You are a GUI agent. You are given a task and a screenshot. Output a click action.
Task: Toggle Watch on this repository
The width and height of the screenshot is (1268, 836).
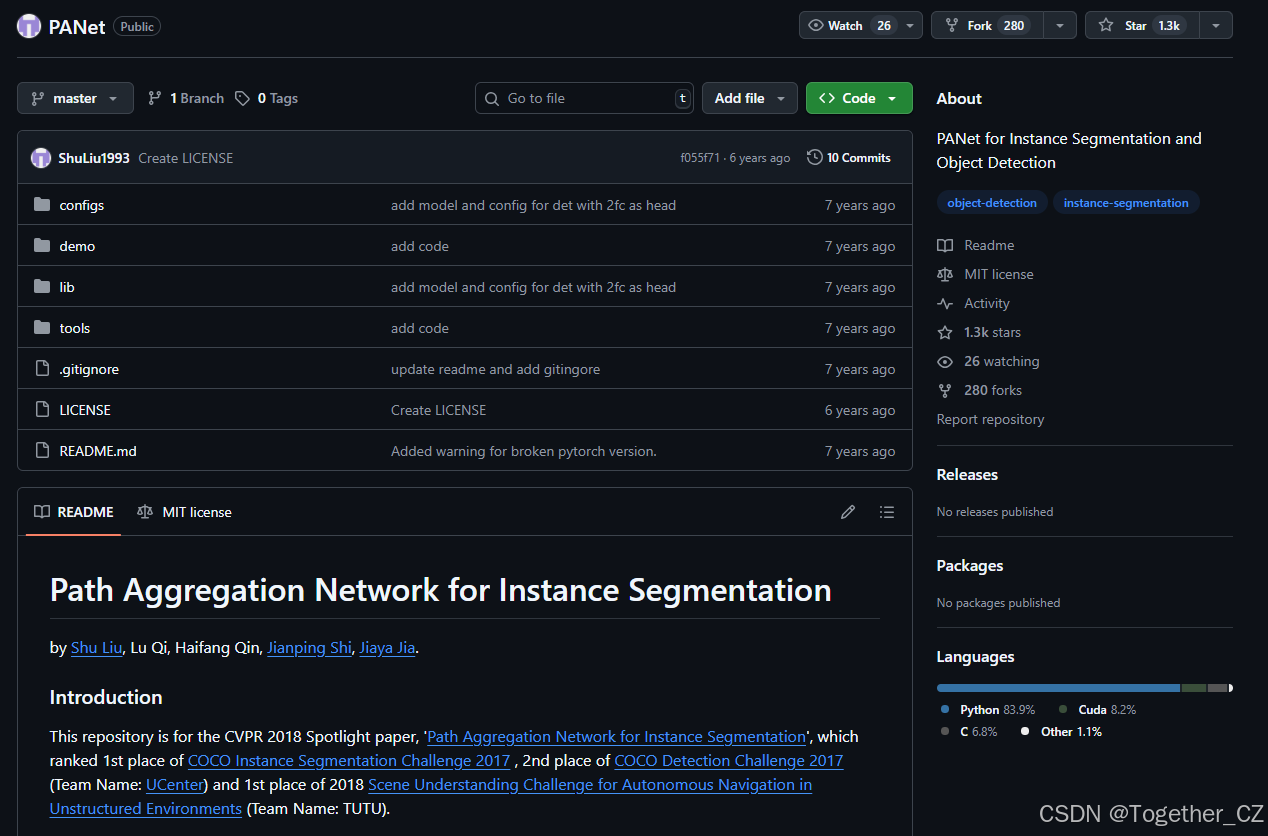pyautogui.click(x=849, y=26)
